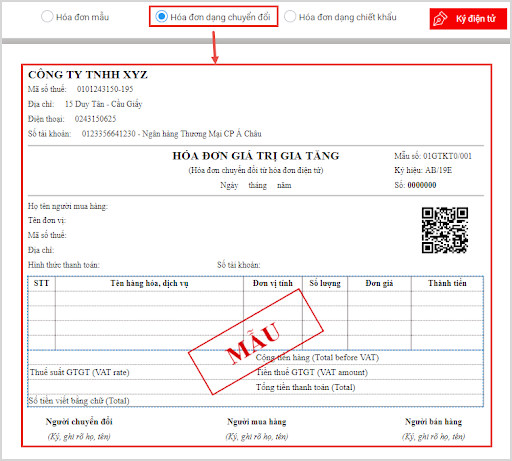Click the 'Số tiền viết bằng chữ (Total)' label

(79, 401)
